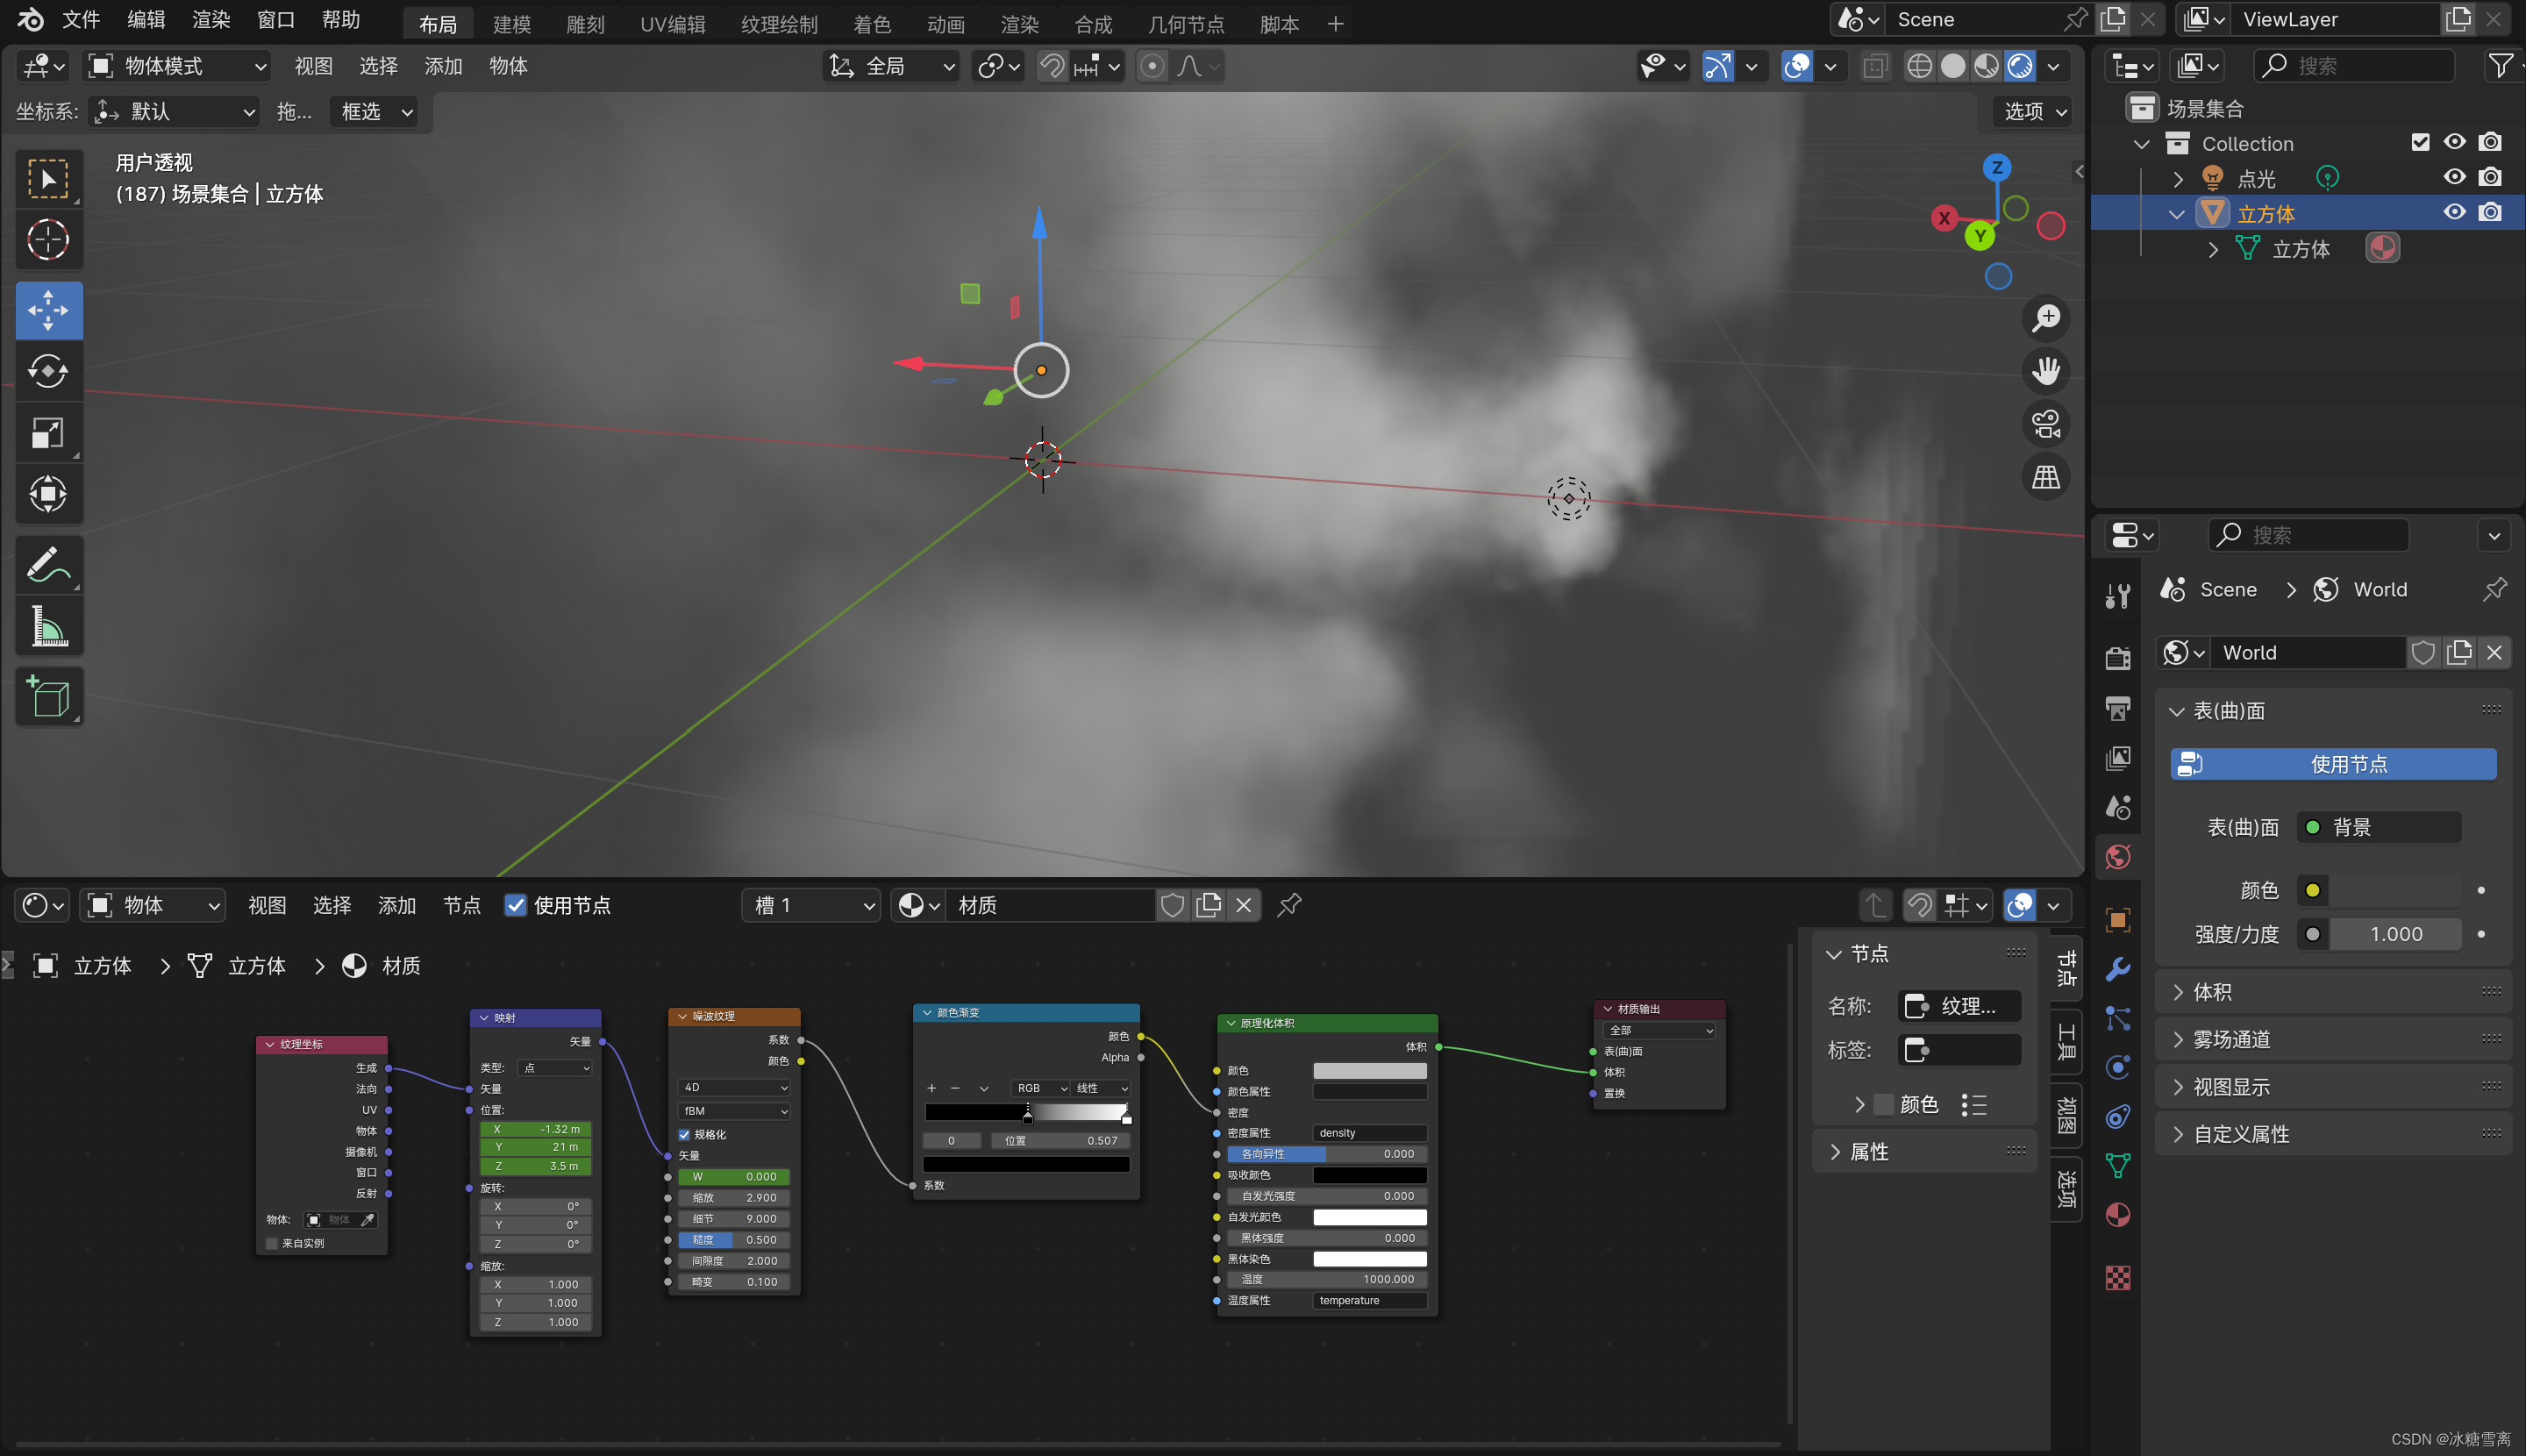Select the 3D cursor tool
Viewport: 2526px width, 1456px height.
tap(48, 240)
